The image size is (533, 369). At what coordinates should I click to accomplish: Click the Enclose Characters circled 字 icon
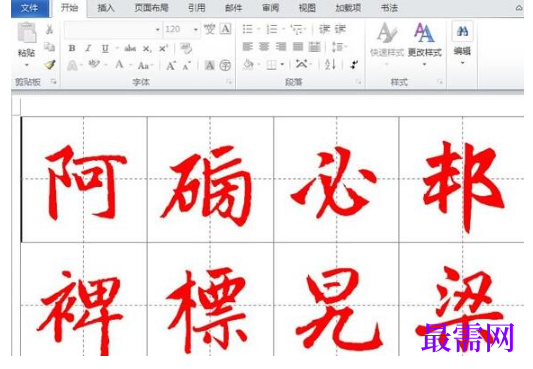coord(225,65)
